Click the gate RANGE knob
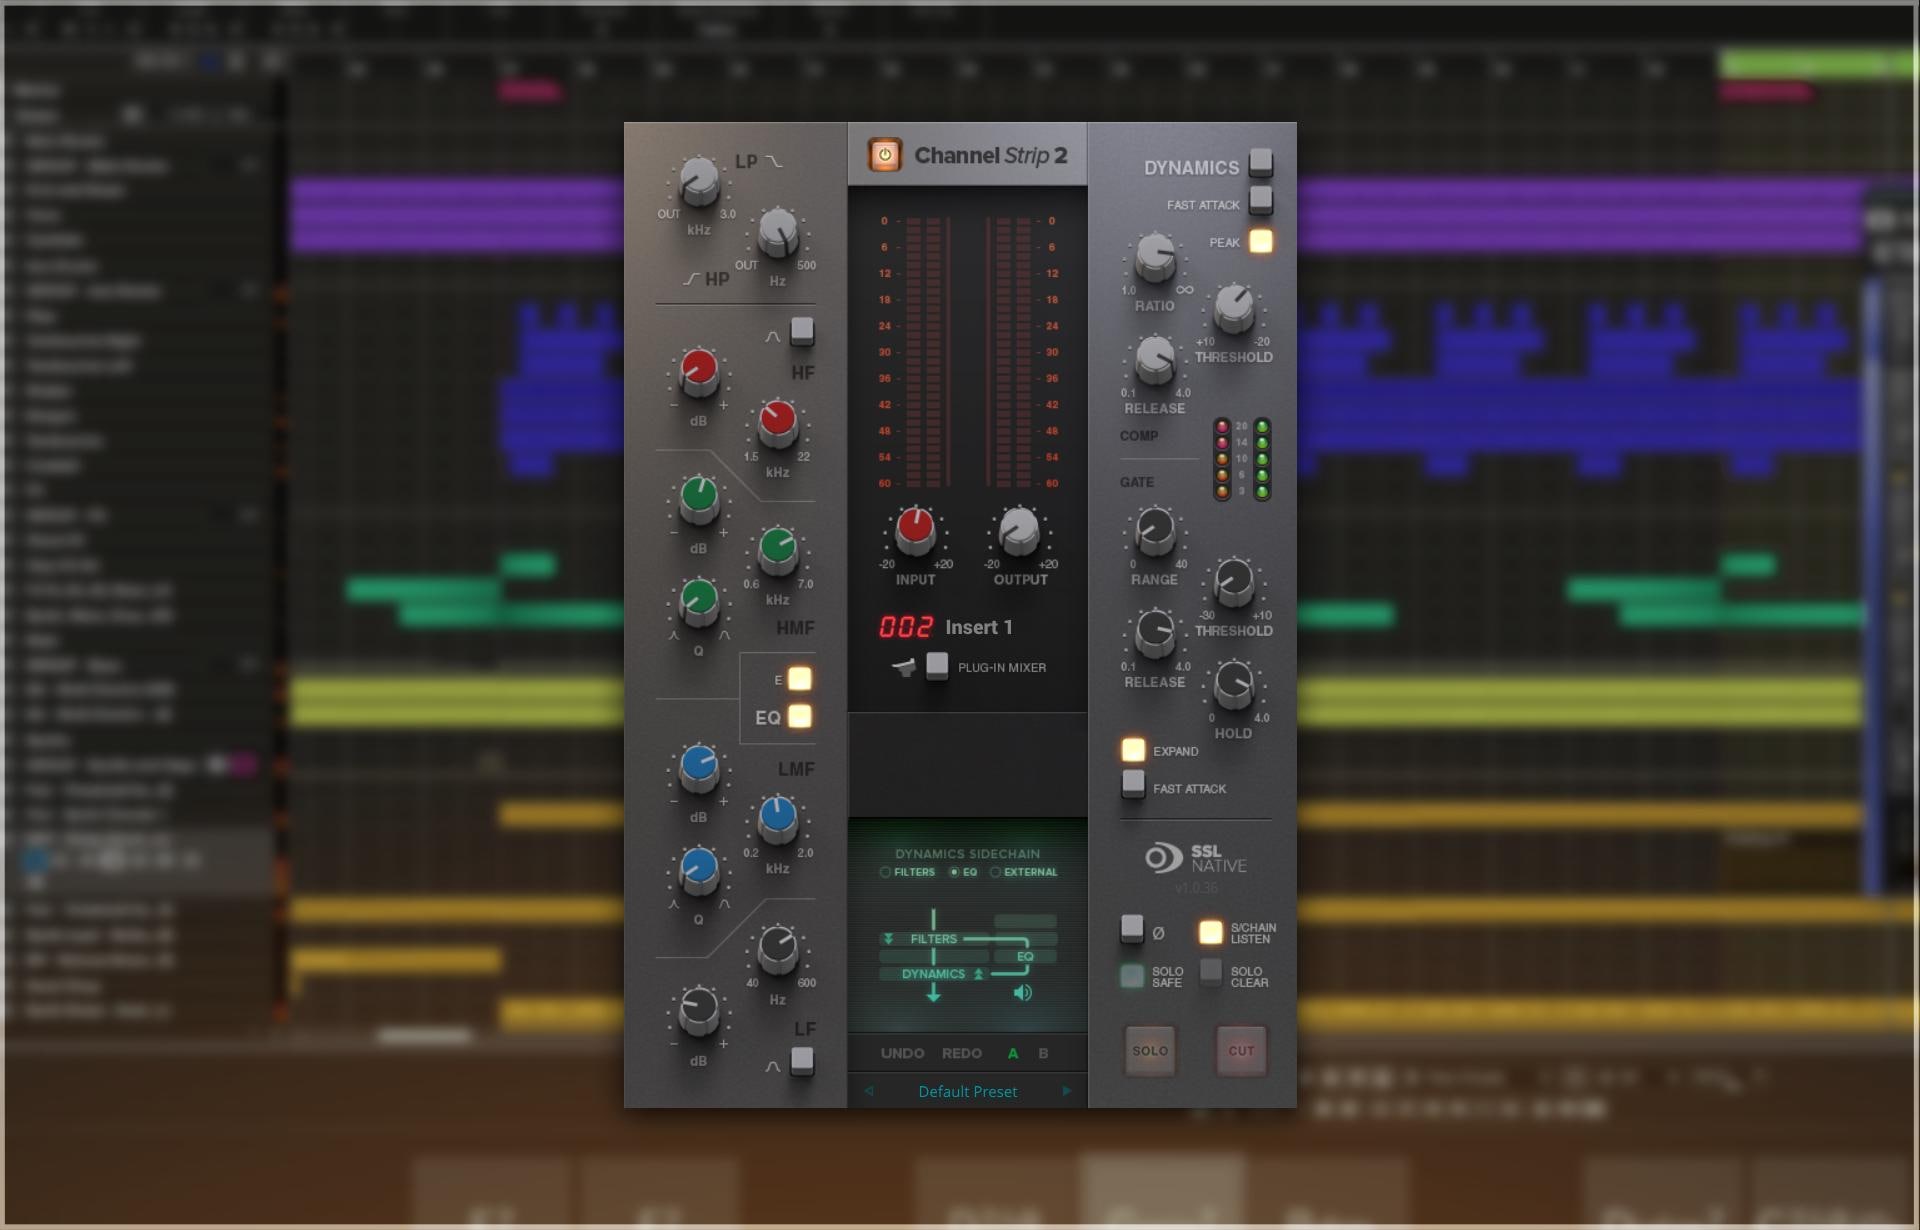Screen dimensions: 1920x1230 (1155, 531)
